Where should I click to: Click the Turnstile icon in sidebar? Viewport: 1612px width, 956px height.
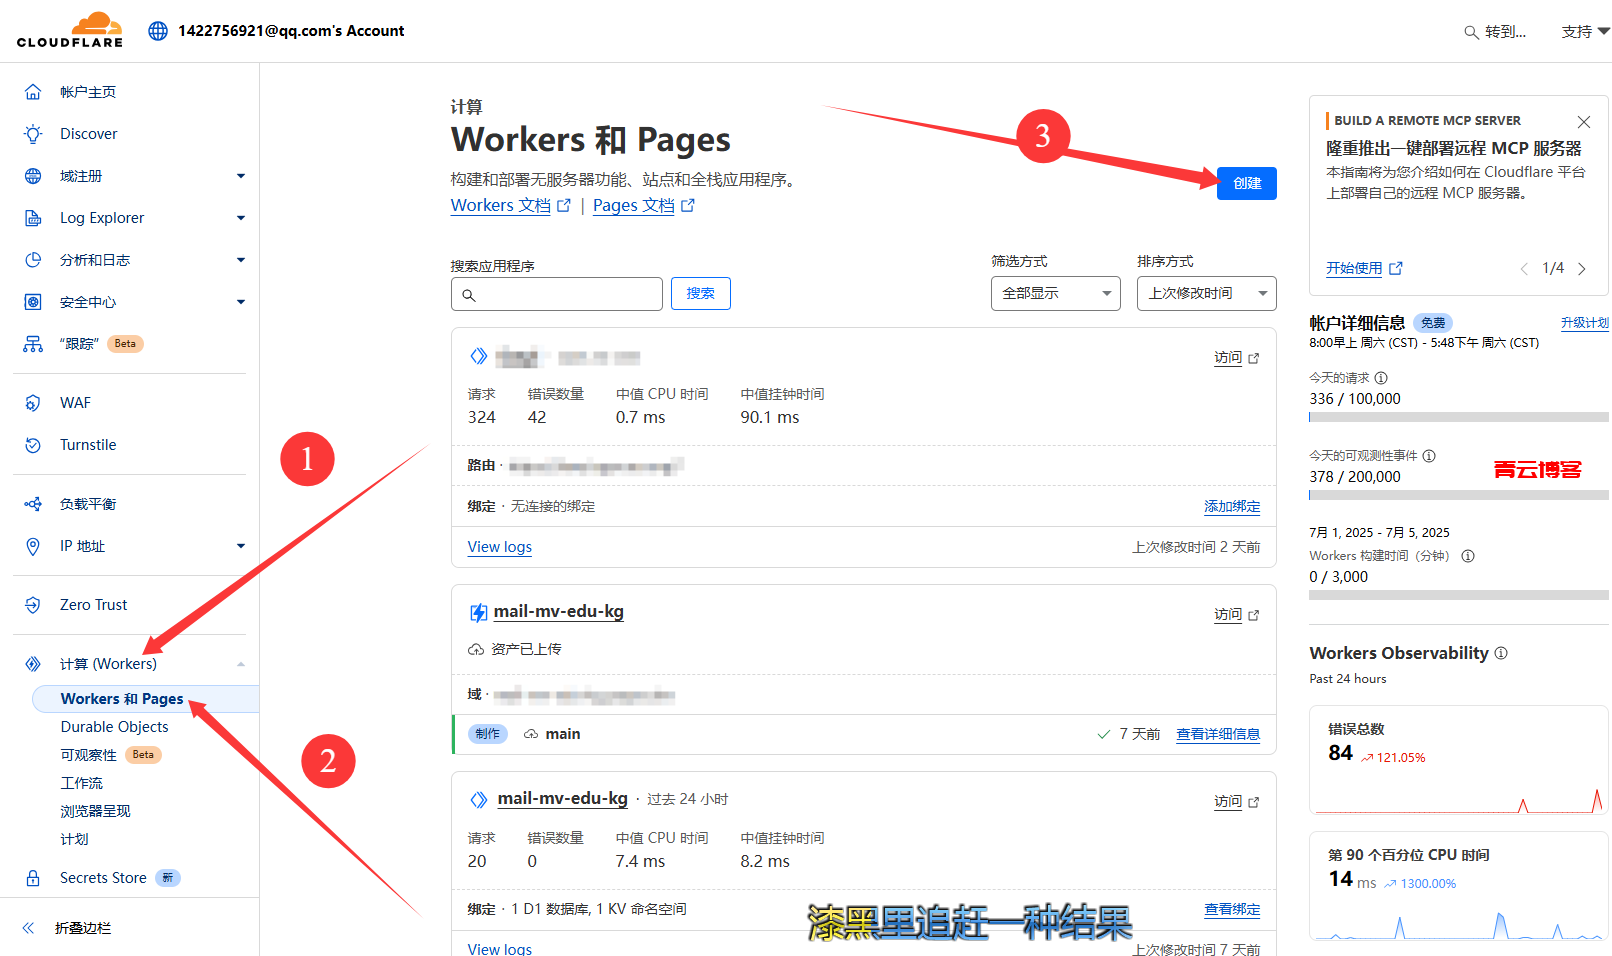click(x=33, y=445)
